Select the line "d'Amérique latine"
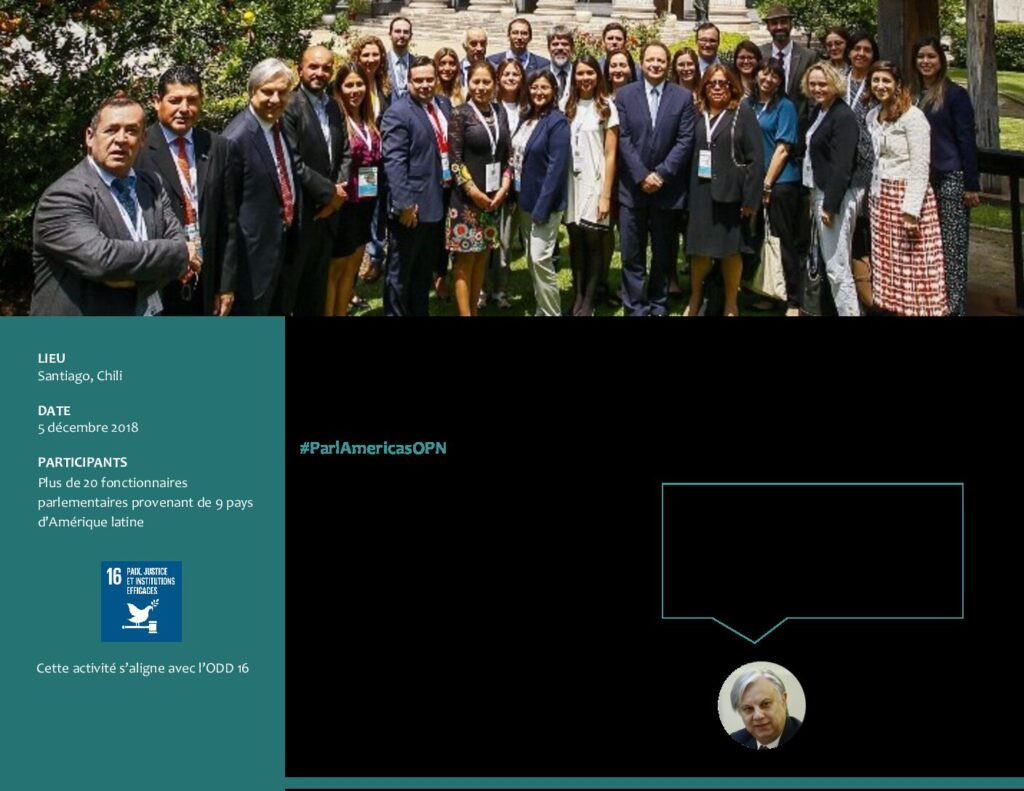This screenshot has width=1024, height=791. pos(91,522)
